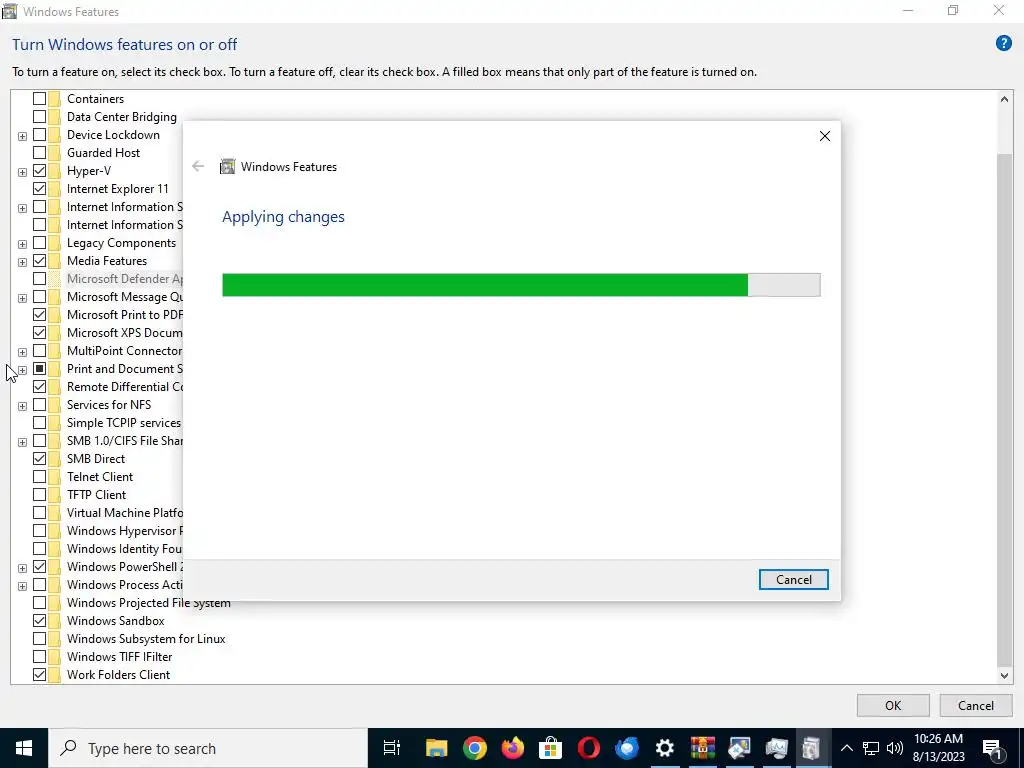Open the notification center icon
1024x768 pixels.
tap(993, 748)
